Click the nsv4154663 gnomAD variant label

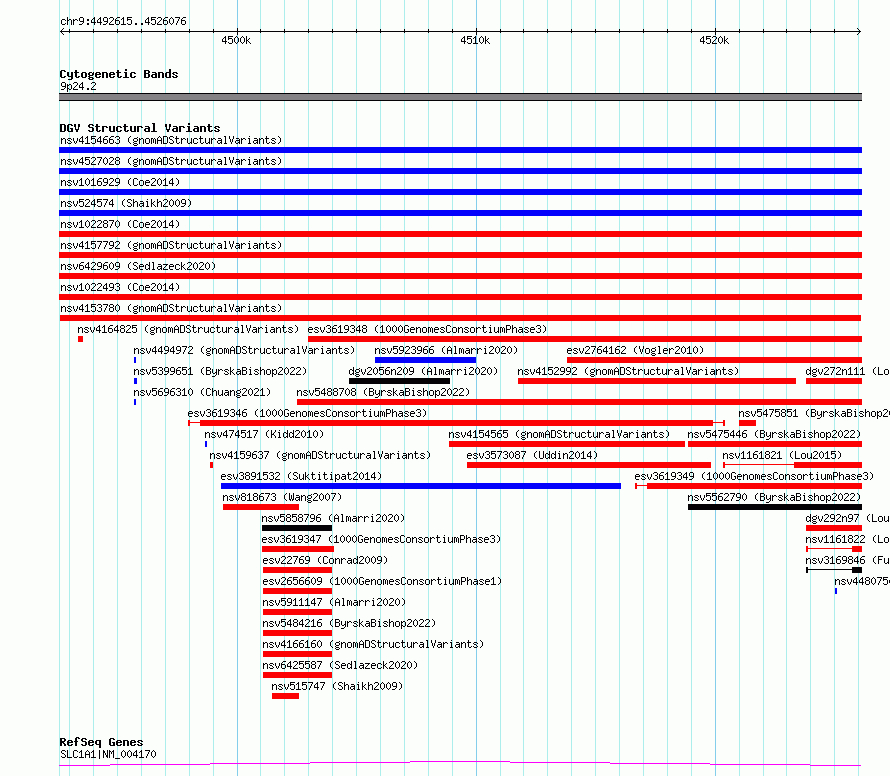[x=171, y=140]
